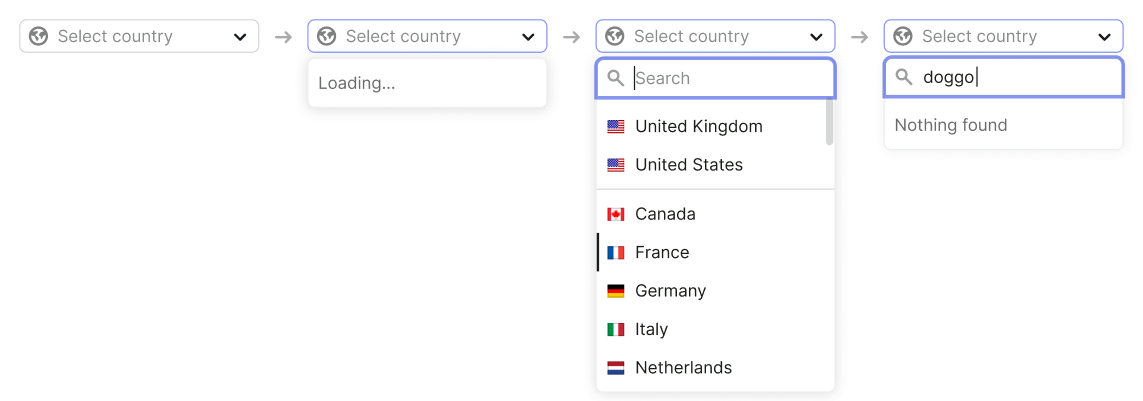Click the Germany flag icon
The image size is (1143, 401).
[616, 291]
